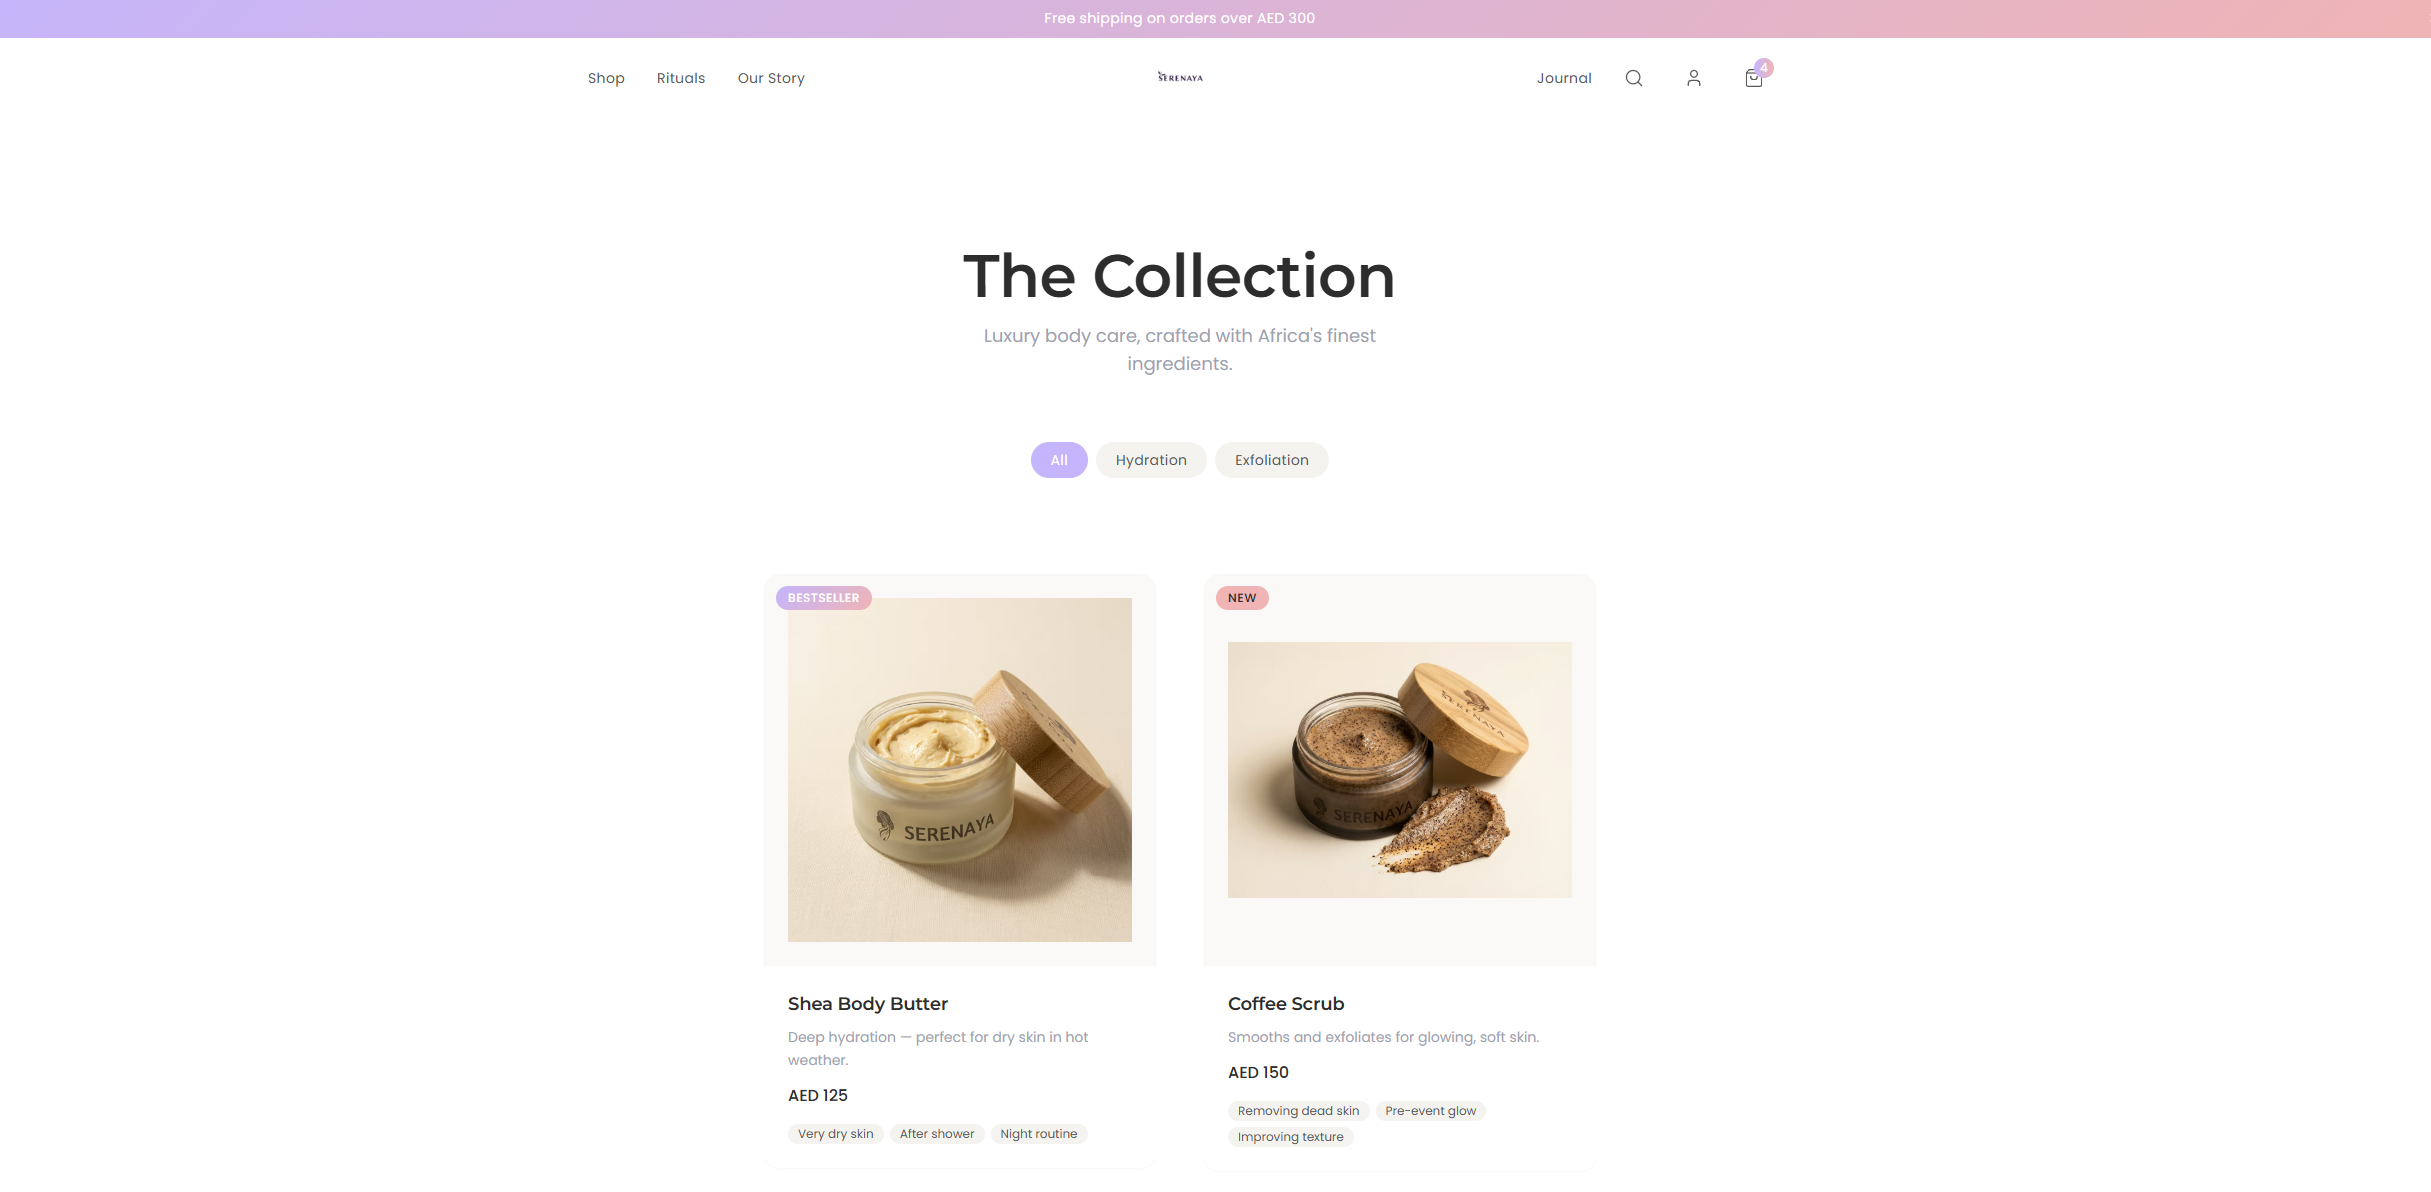Click the Serenaya logo in header
Screen dimensions: 2431x1192
1180,77
